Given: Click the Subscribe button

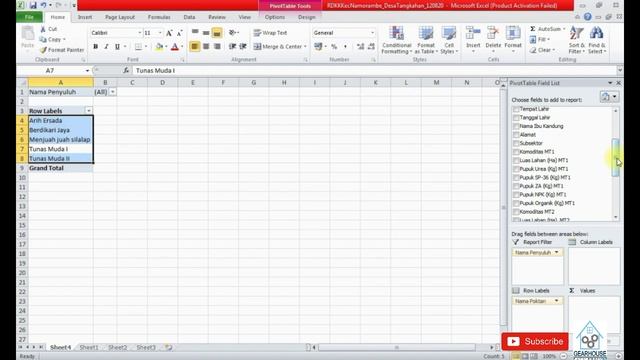Looking at the screenshot, I should pyautogui.click(x=535, y=341).
